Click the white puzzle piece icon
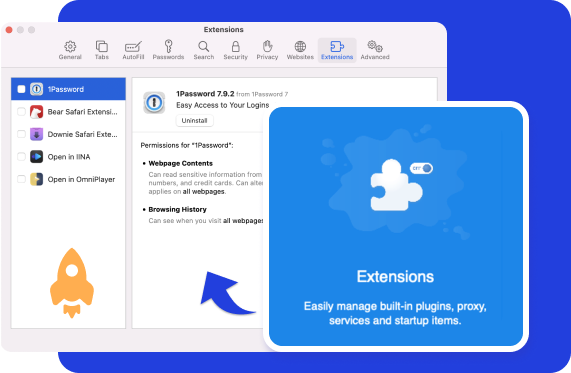571x373 pixels. 395,185
